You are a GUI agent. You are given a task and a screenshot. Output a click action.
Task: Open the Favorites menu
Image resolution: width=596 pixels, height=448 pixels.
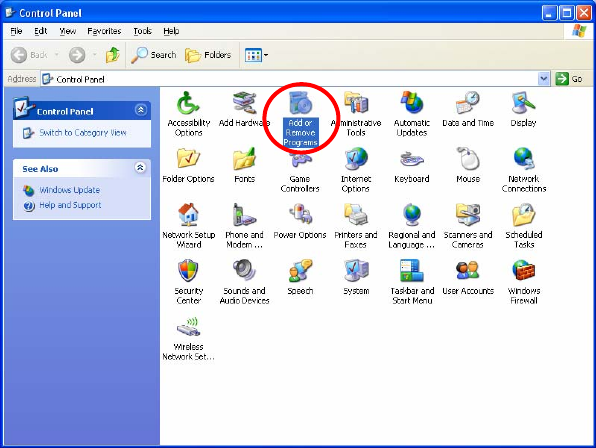click(x=104, y=31)
